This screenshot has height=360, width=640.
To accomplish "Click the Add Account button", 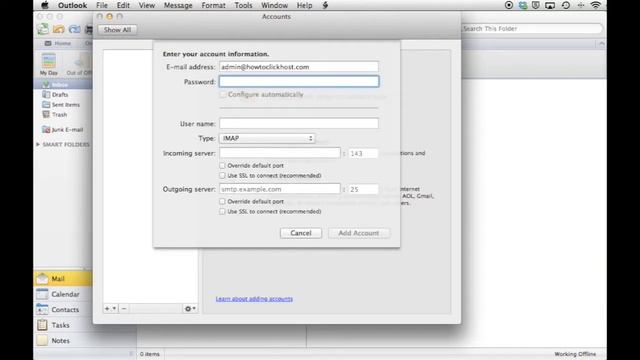I will pos(359,233).
